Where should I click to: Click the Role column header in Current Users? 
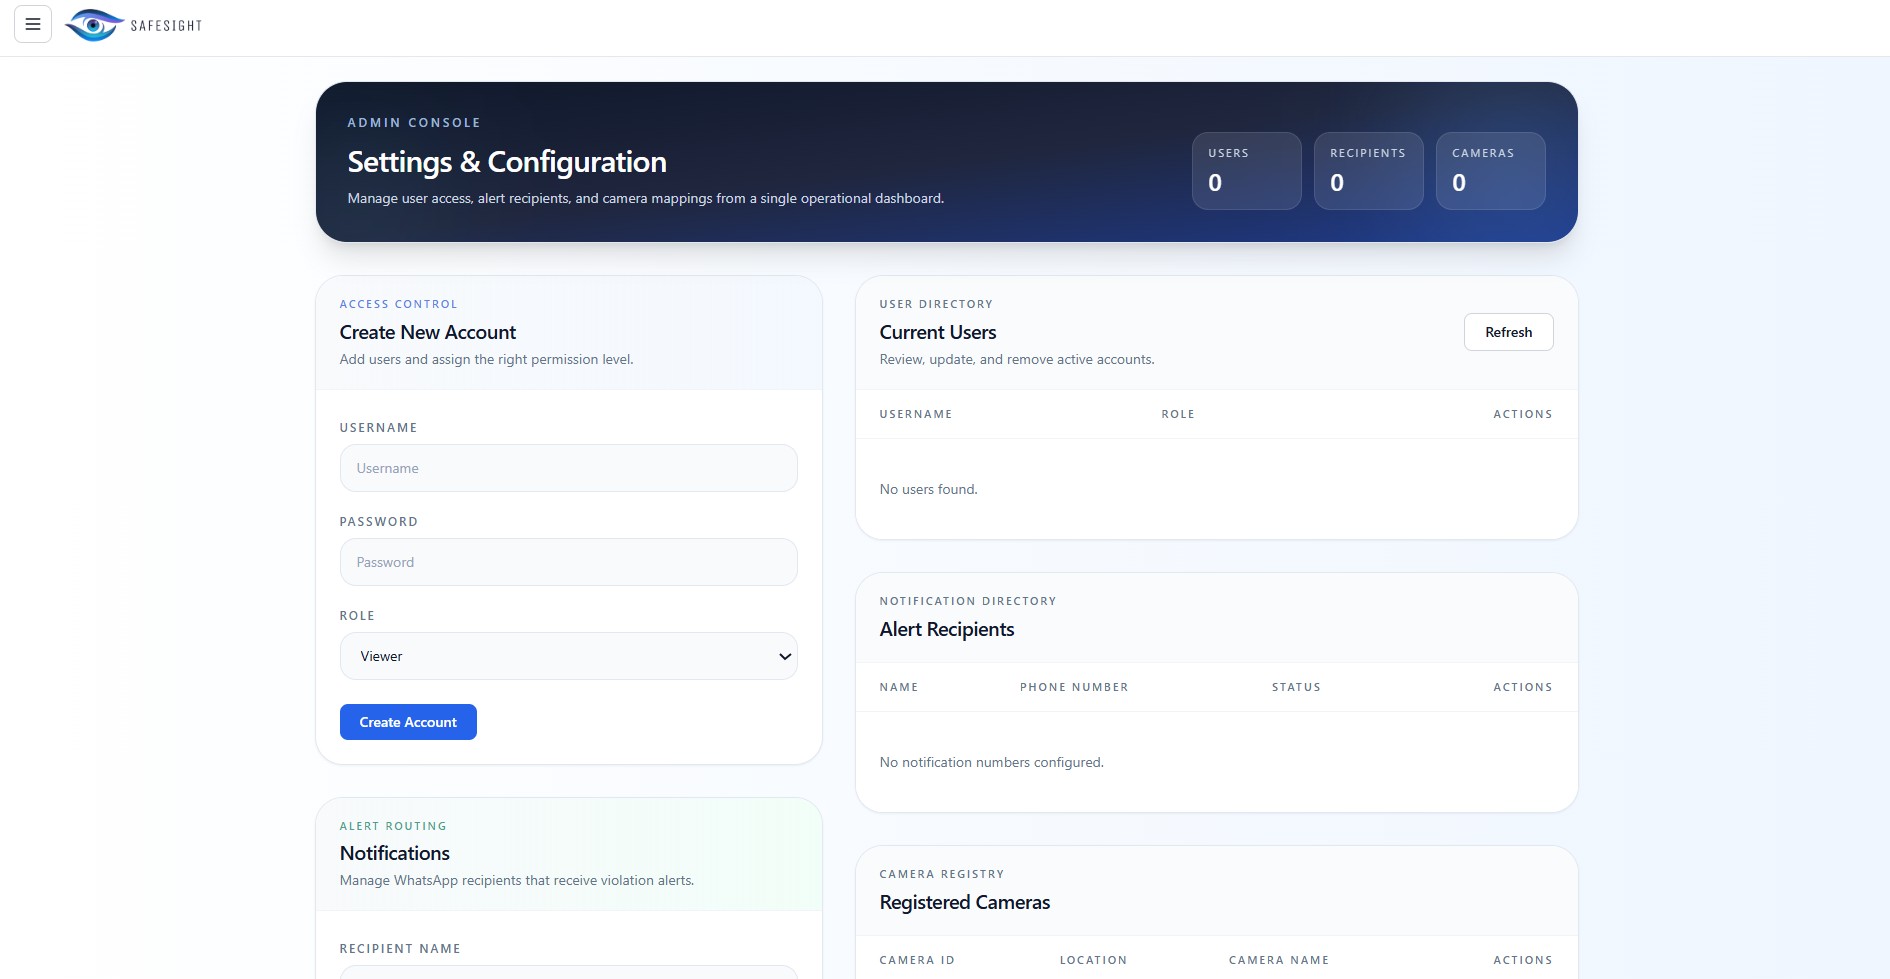1178,414
